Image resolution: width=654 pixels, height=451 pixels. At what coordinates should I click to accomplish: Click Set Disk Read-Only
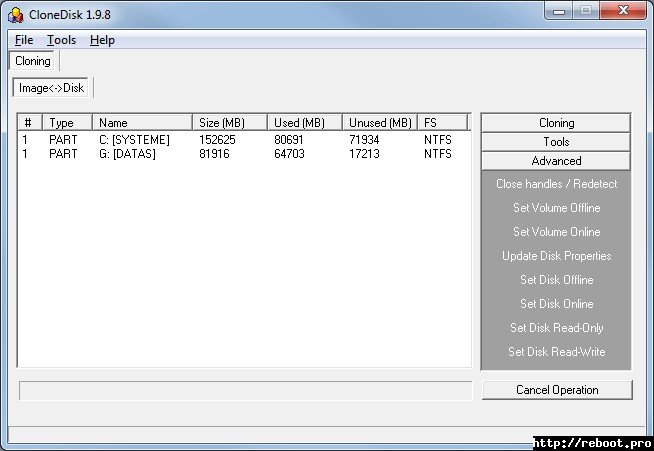(556, 328)
